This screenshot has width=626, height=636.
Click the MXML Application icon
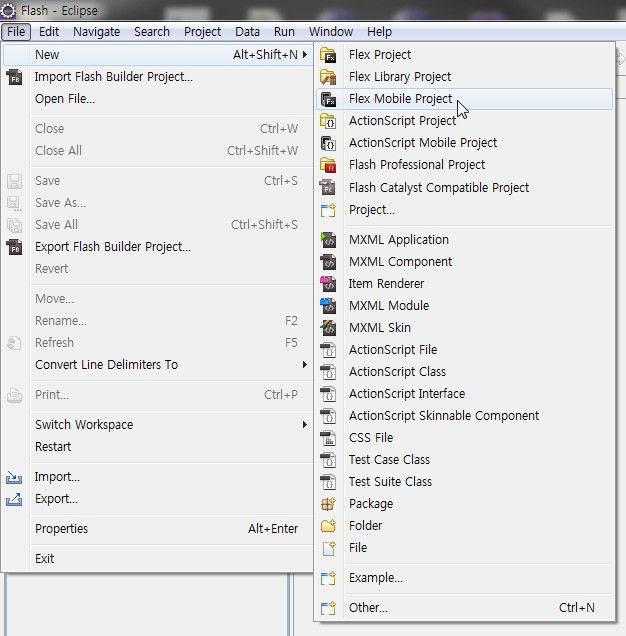click(328, 240)
